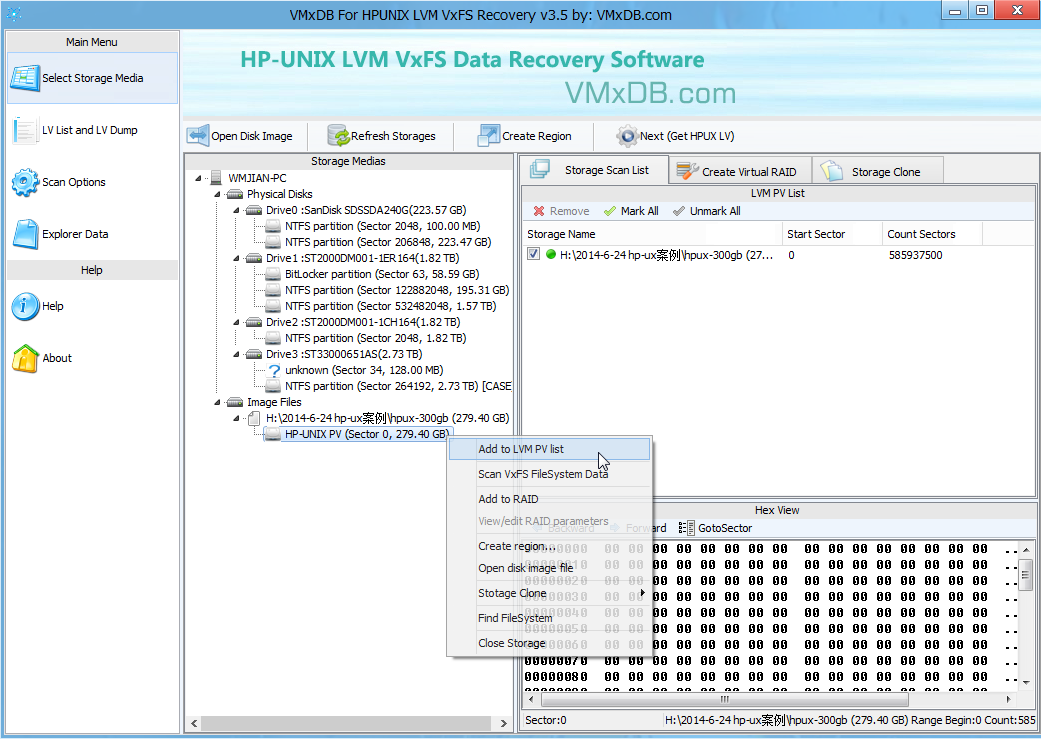
Task: Click the Create Virtual RAID tab icon
Action: 687,171
